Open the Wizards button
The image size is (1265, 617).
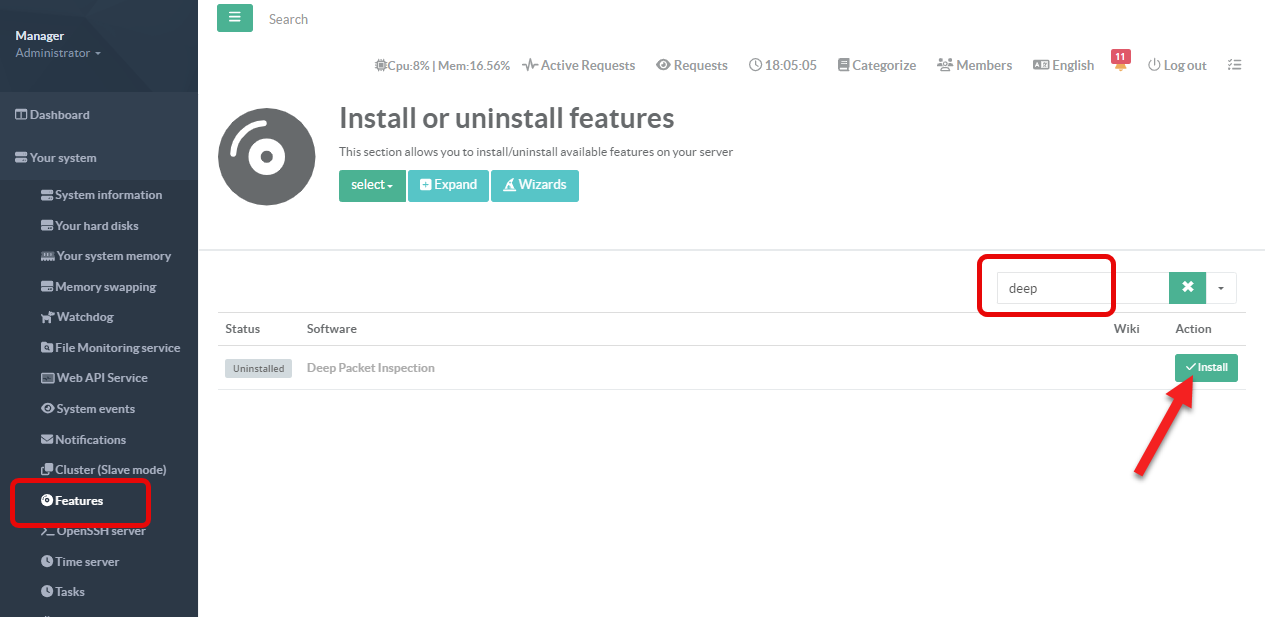tap(534, 185)
